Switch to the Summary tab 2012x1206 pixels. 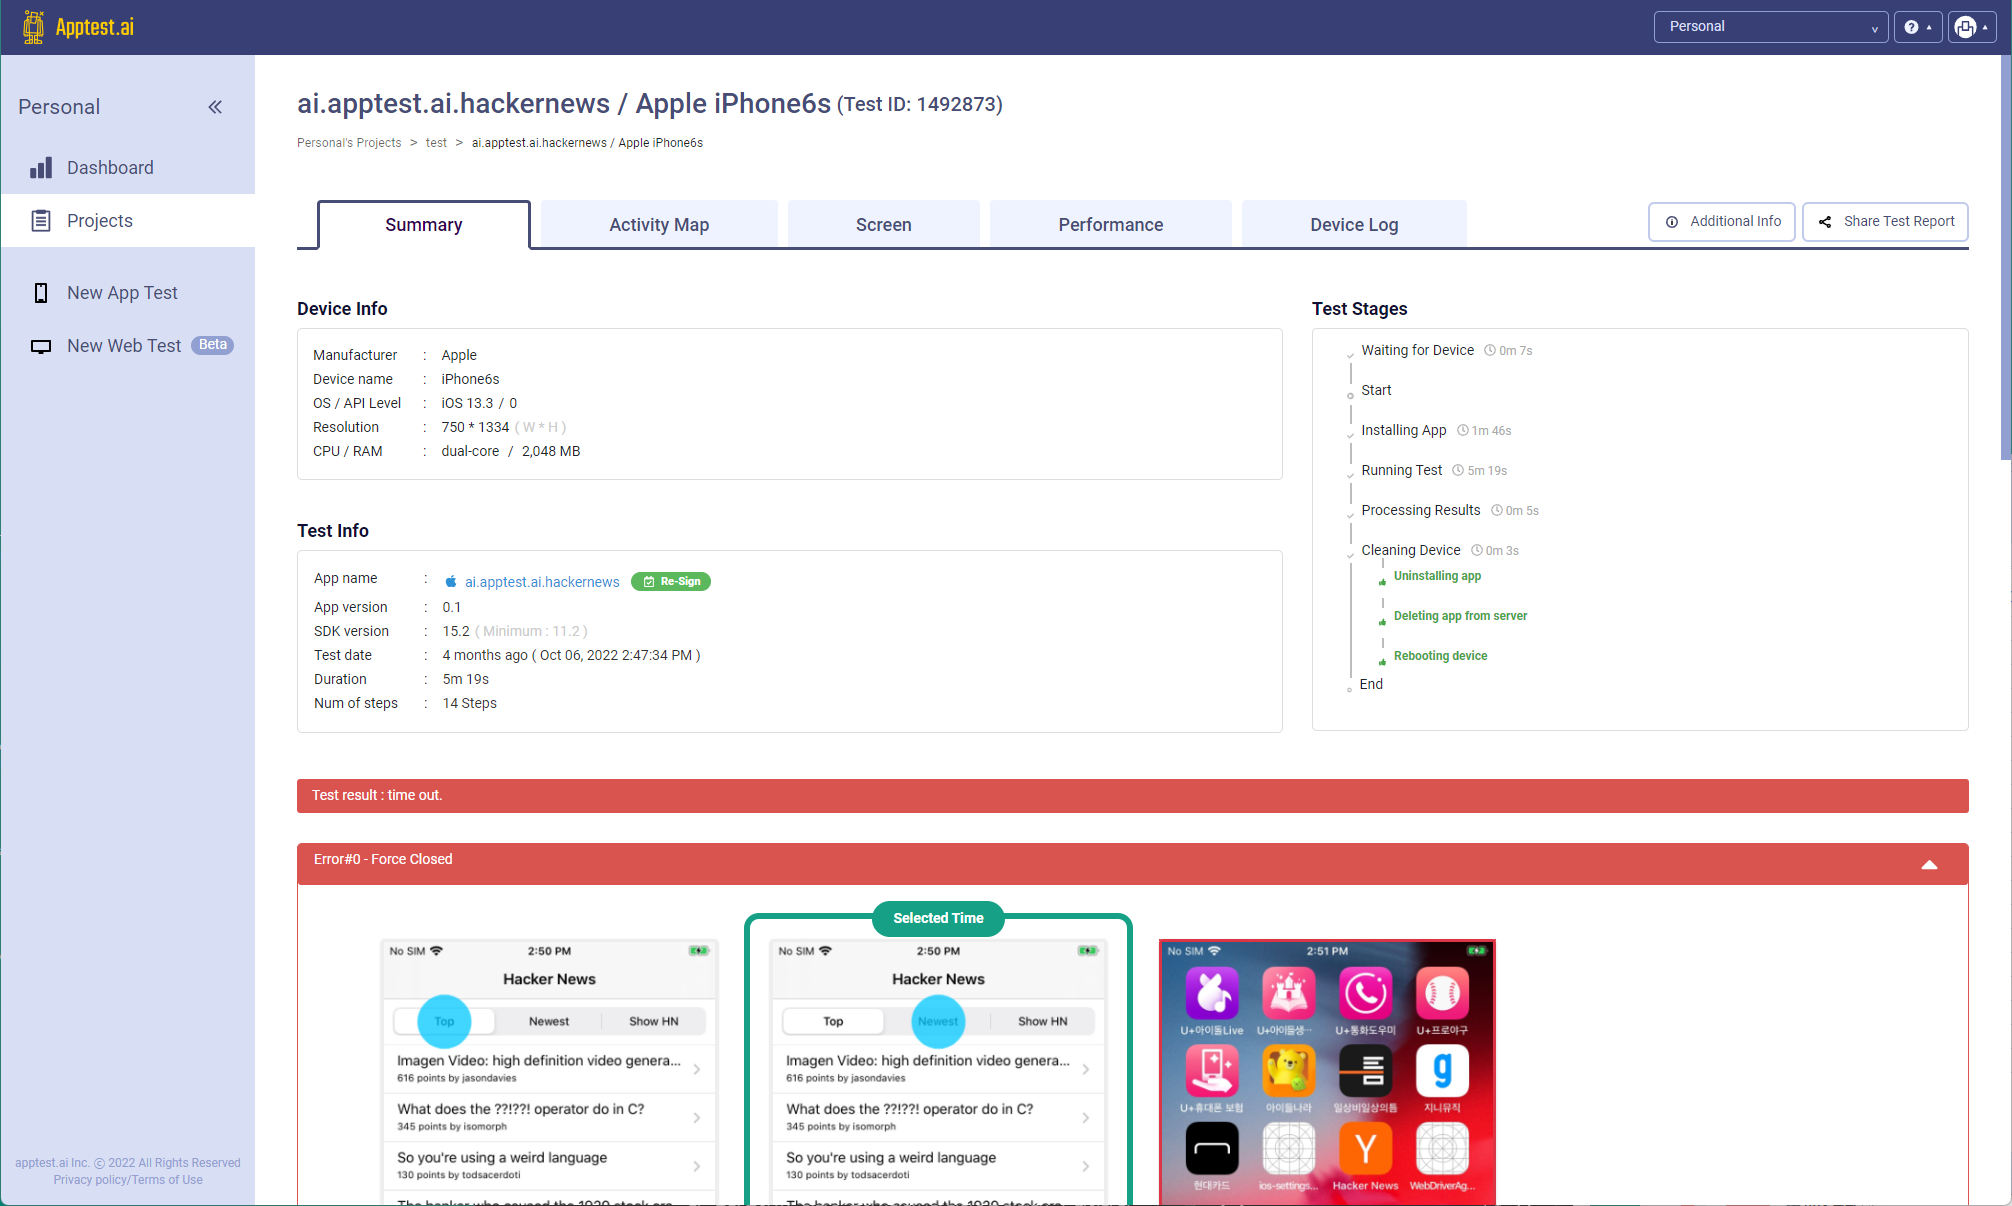click(x=424, y=225)
